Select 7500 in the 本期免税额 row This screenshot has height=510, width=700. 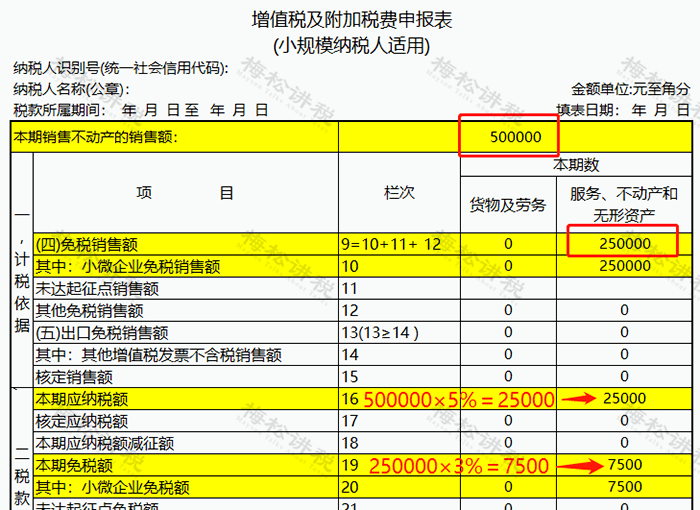(x=625, y=465)
